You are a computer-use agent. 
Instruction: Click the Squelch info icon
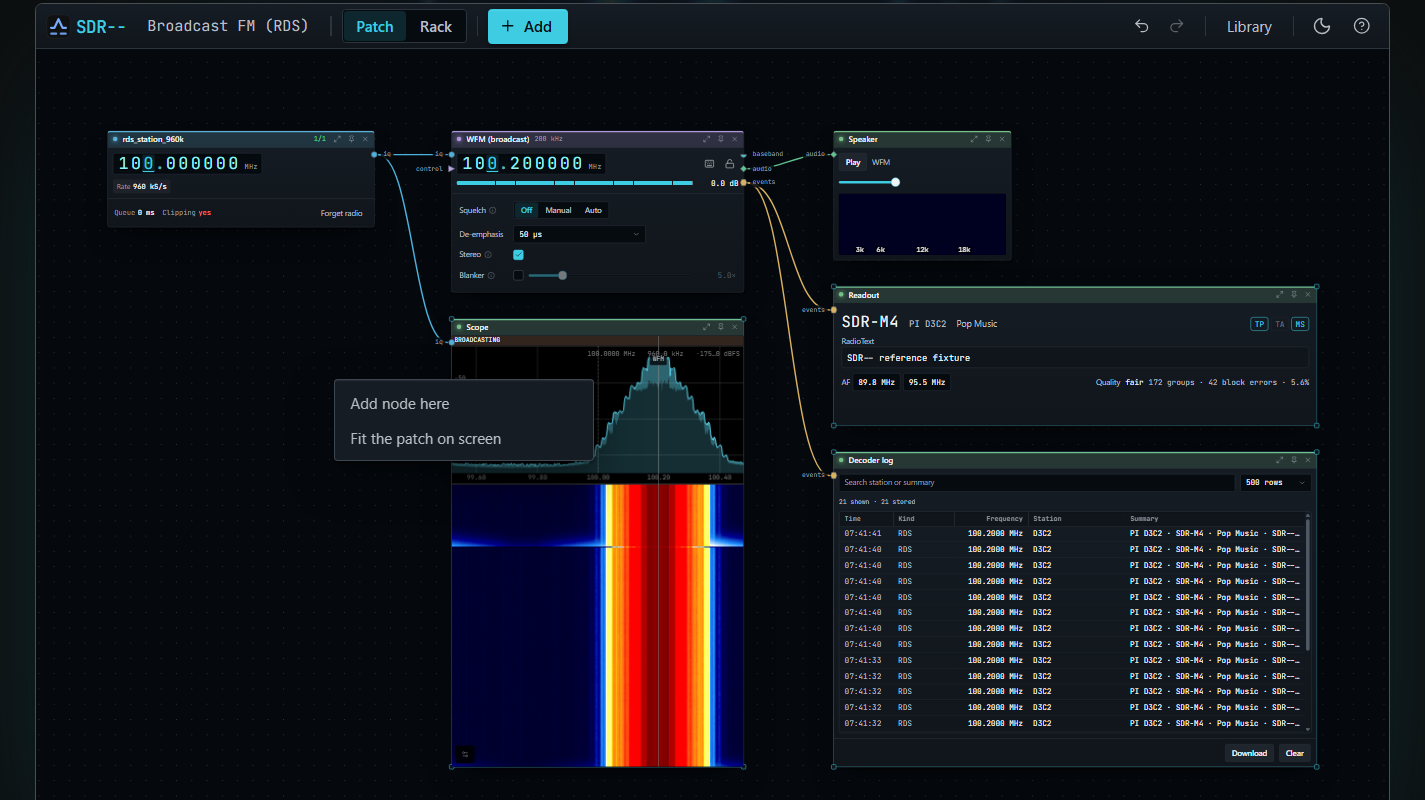(493, 210)
